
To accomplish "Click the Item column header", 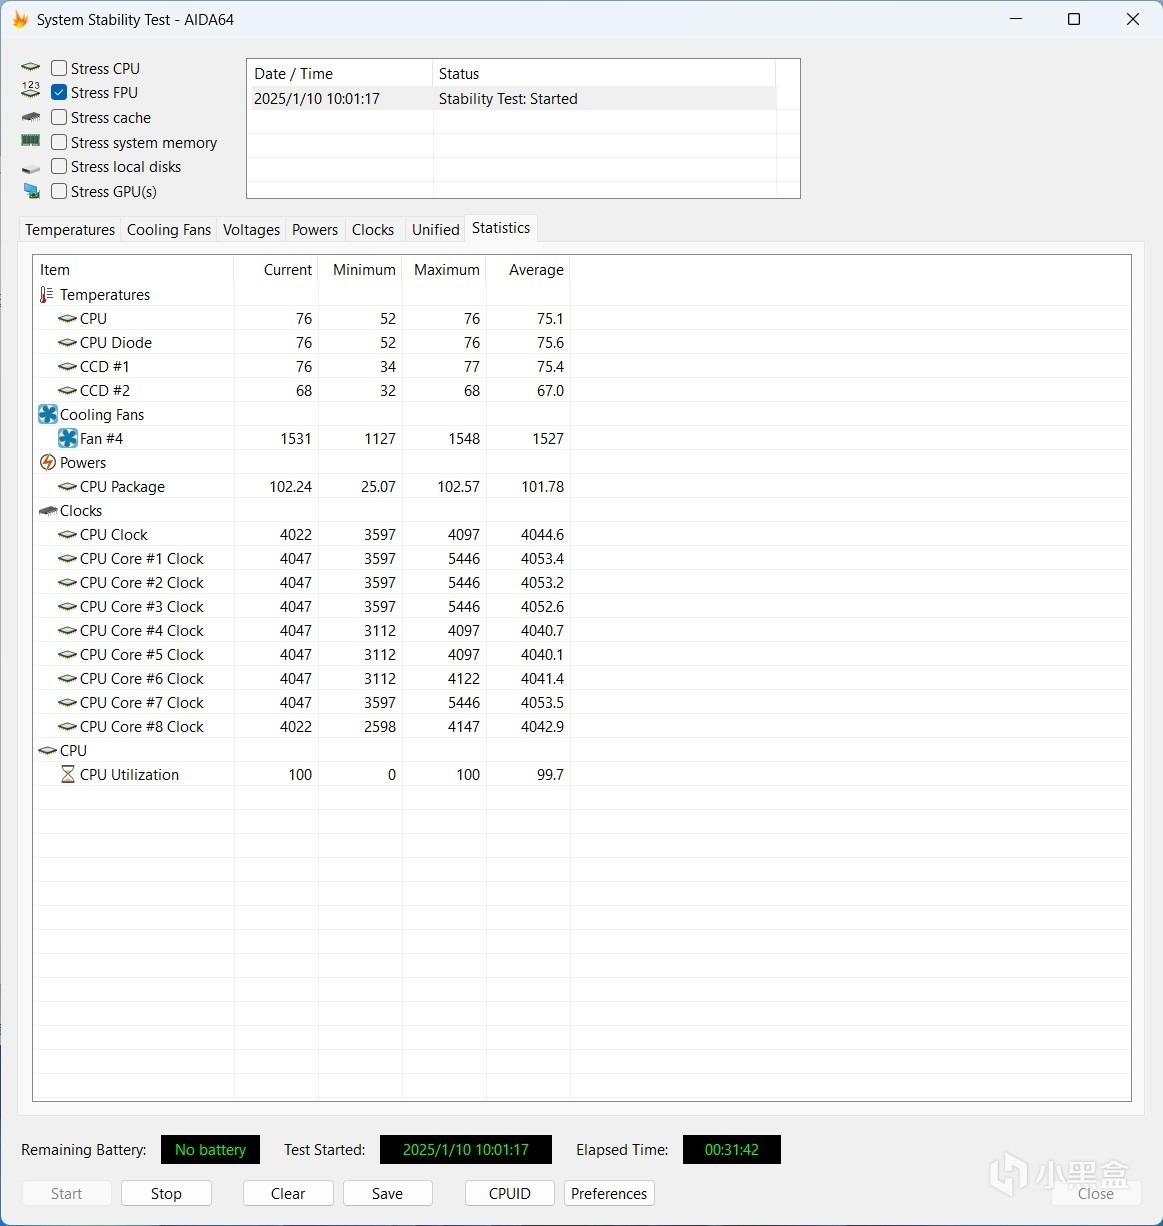I will coord(134,270).
